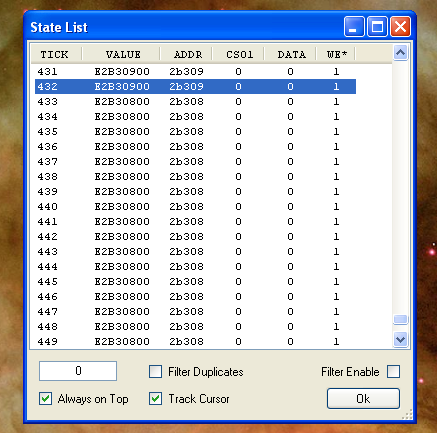This screenshot has width=437, height=433.
Task: Click the numeric input field showing 0
Action: pyautogui.click(x=78, y=371)
